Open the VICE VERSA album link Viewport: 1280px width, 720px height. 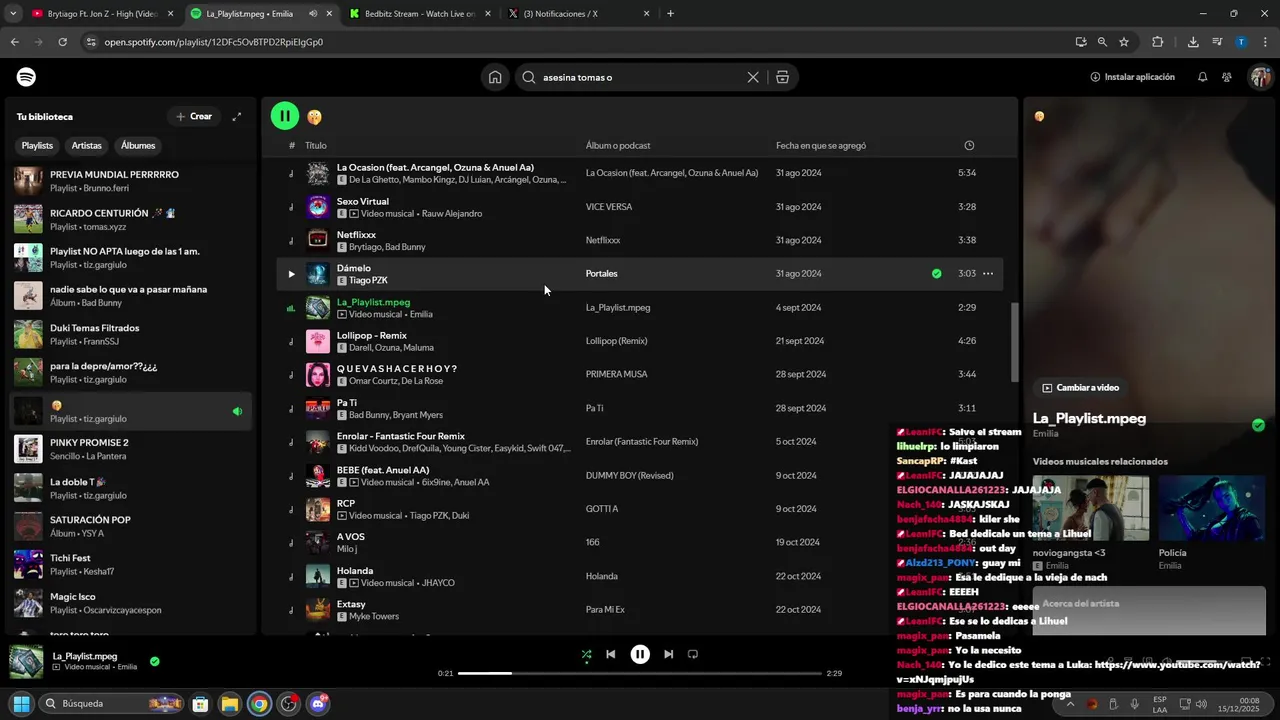[609, 207]
